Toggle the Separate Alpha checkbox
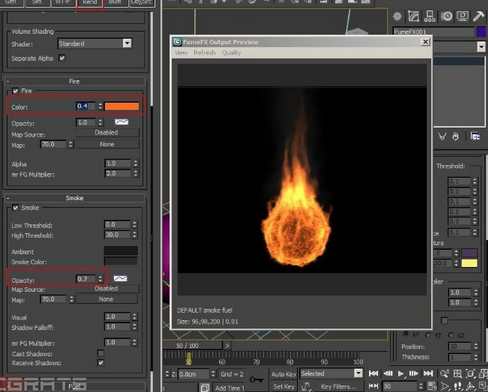The image size is (488, 392). click(62, 58)
